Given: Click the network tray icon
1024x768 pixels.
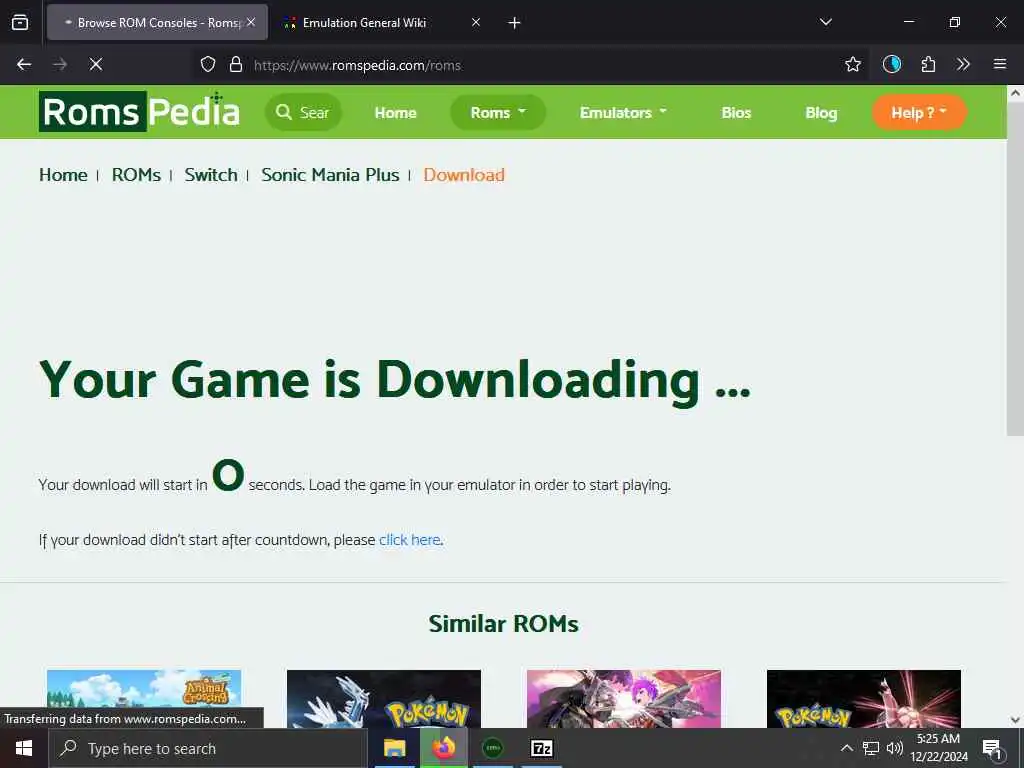Looking at the screenshot, I should [871, 748].
